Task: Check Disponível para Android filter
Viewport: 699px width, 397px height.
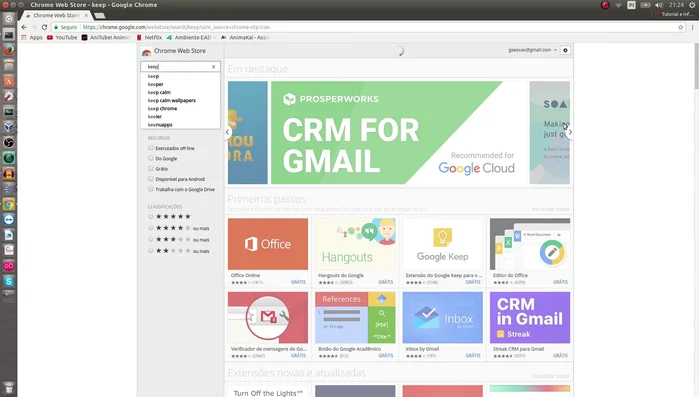Action: [151, 178]
